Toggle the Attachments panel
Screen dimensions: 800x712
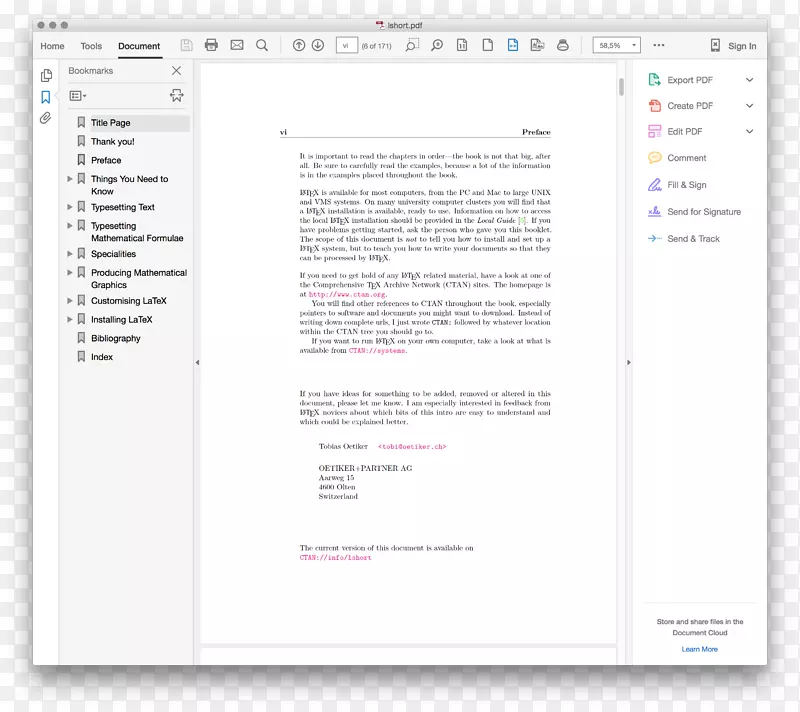(x=44, y=118)
